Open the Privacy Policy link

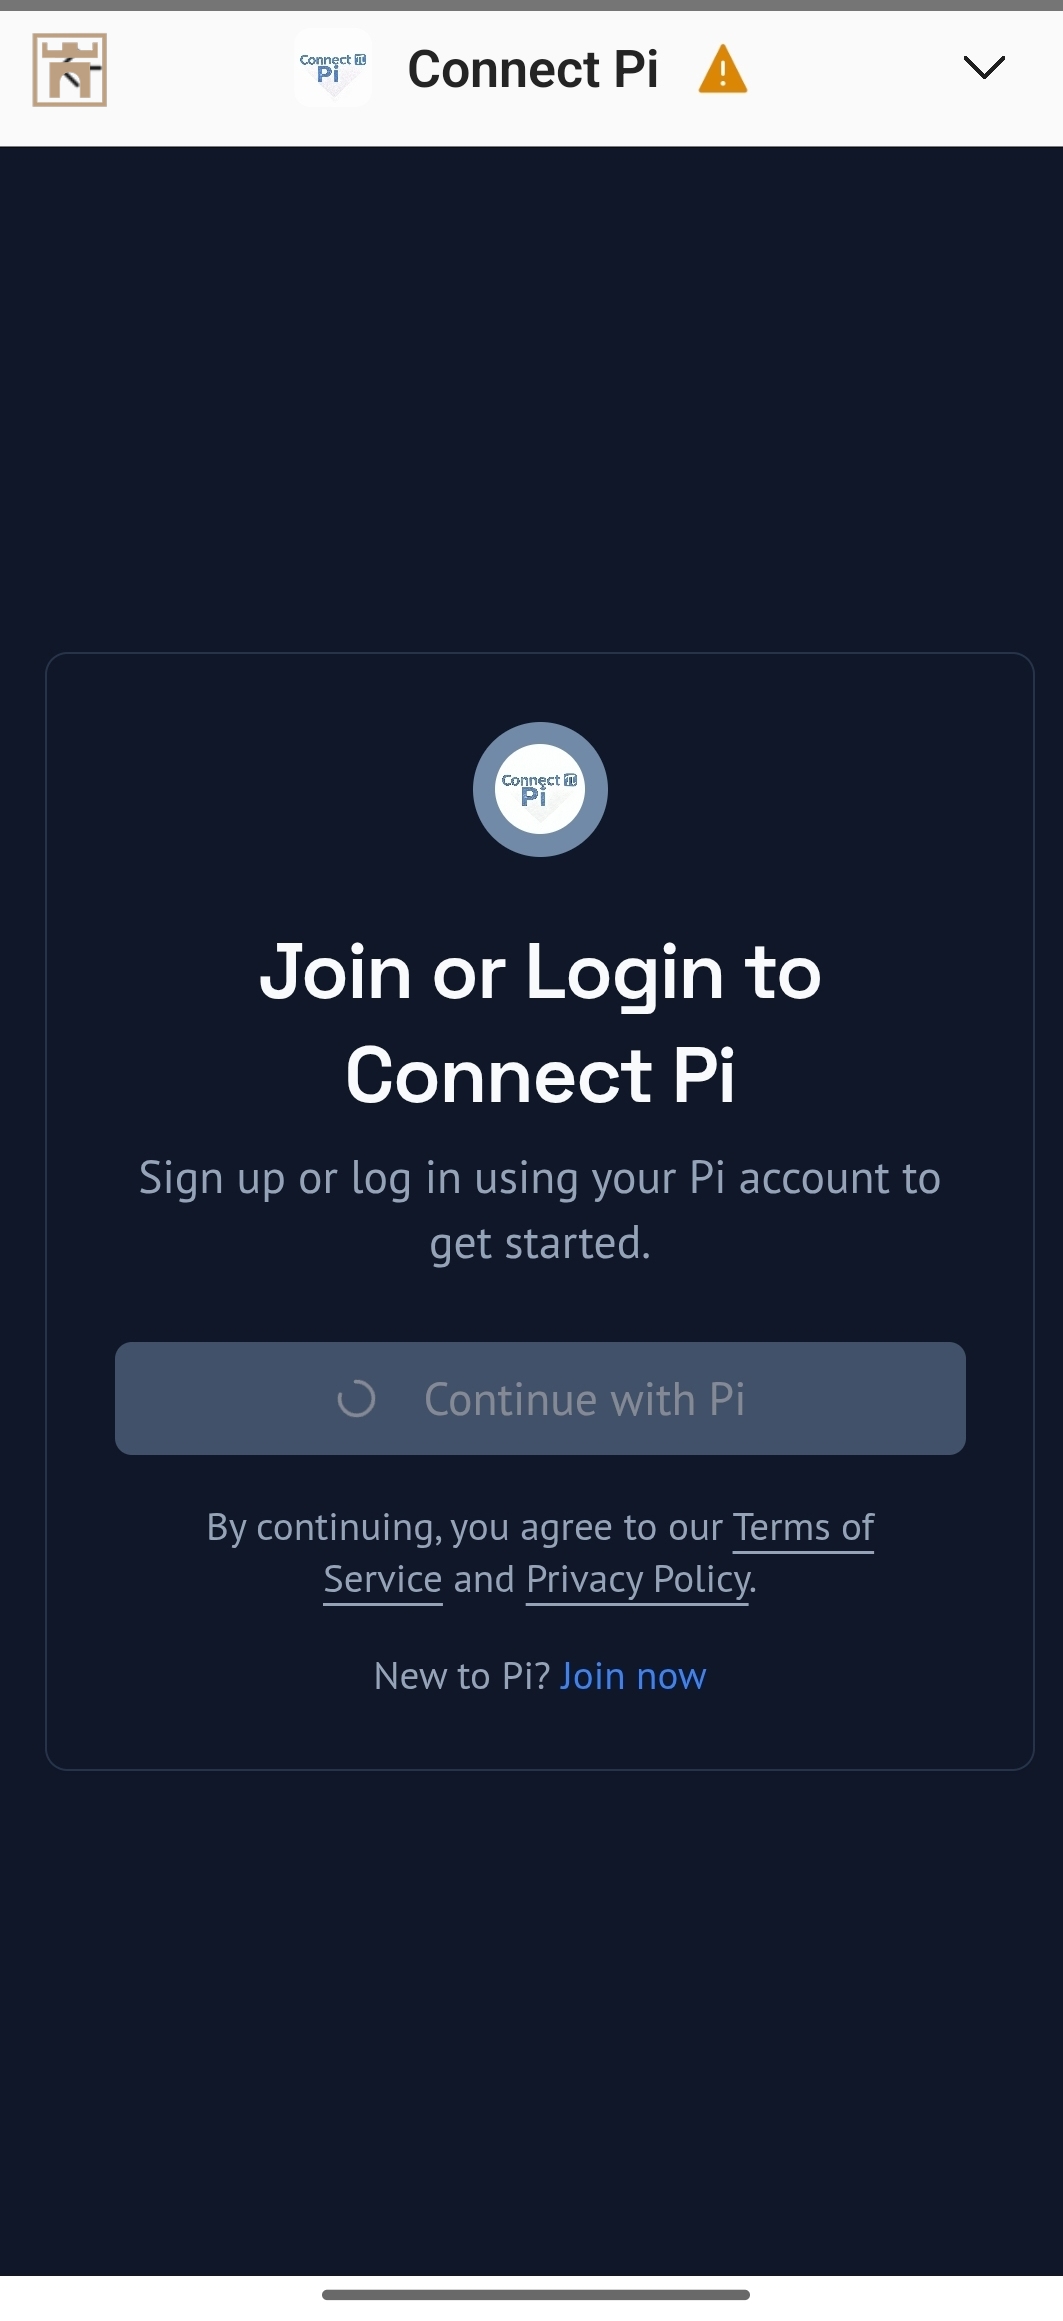tap(638, 1580)
